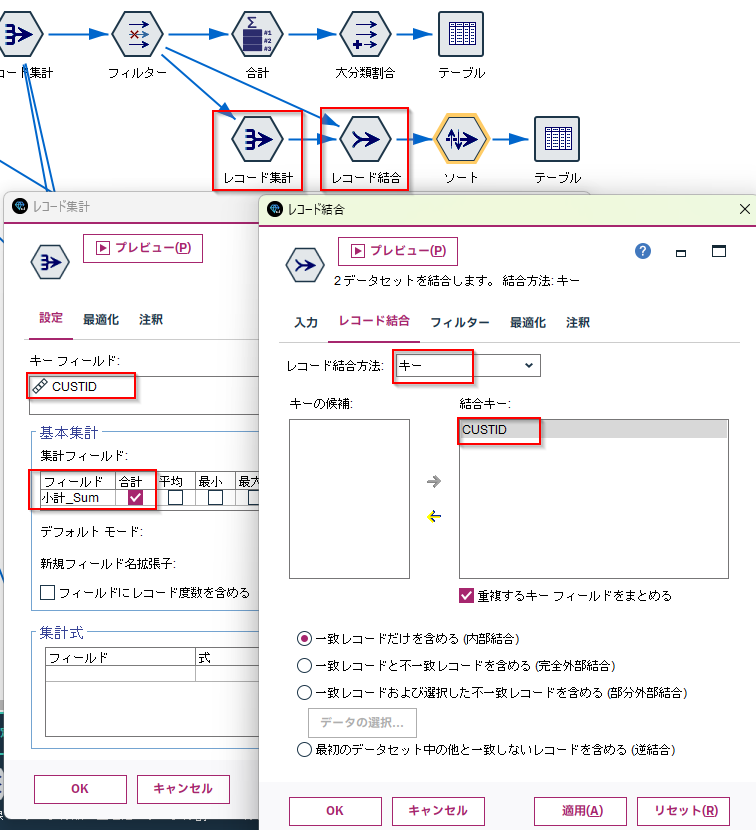Click OK in レコード集計 dialog

[80, 789]
